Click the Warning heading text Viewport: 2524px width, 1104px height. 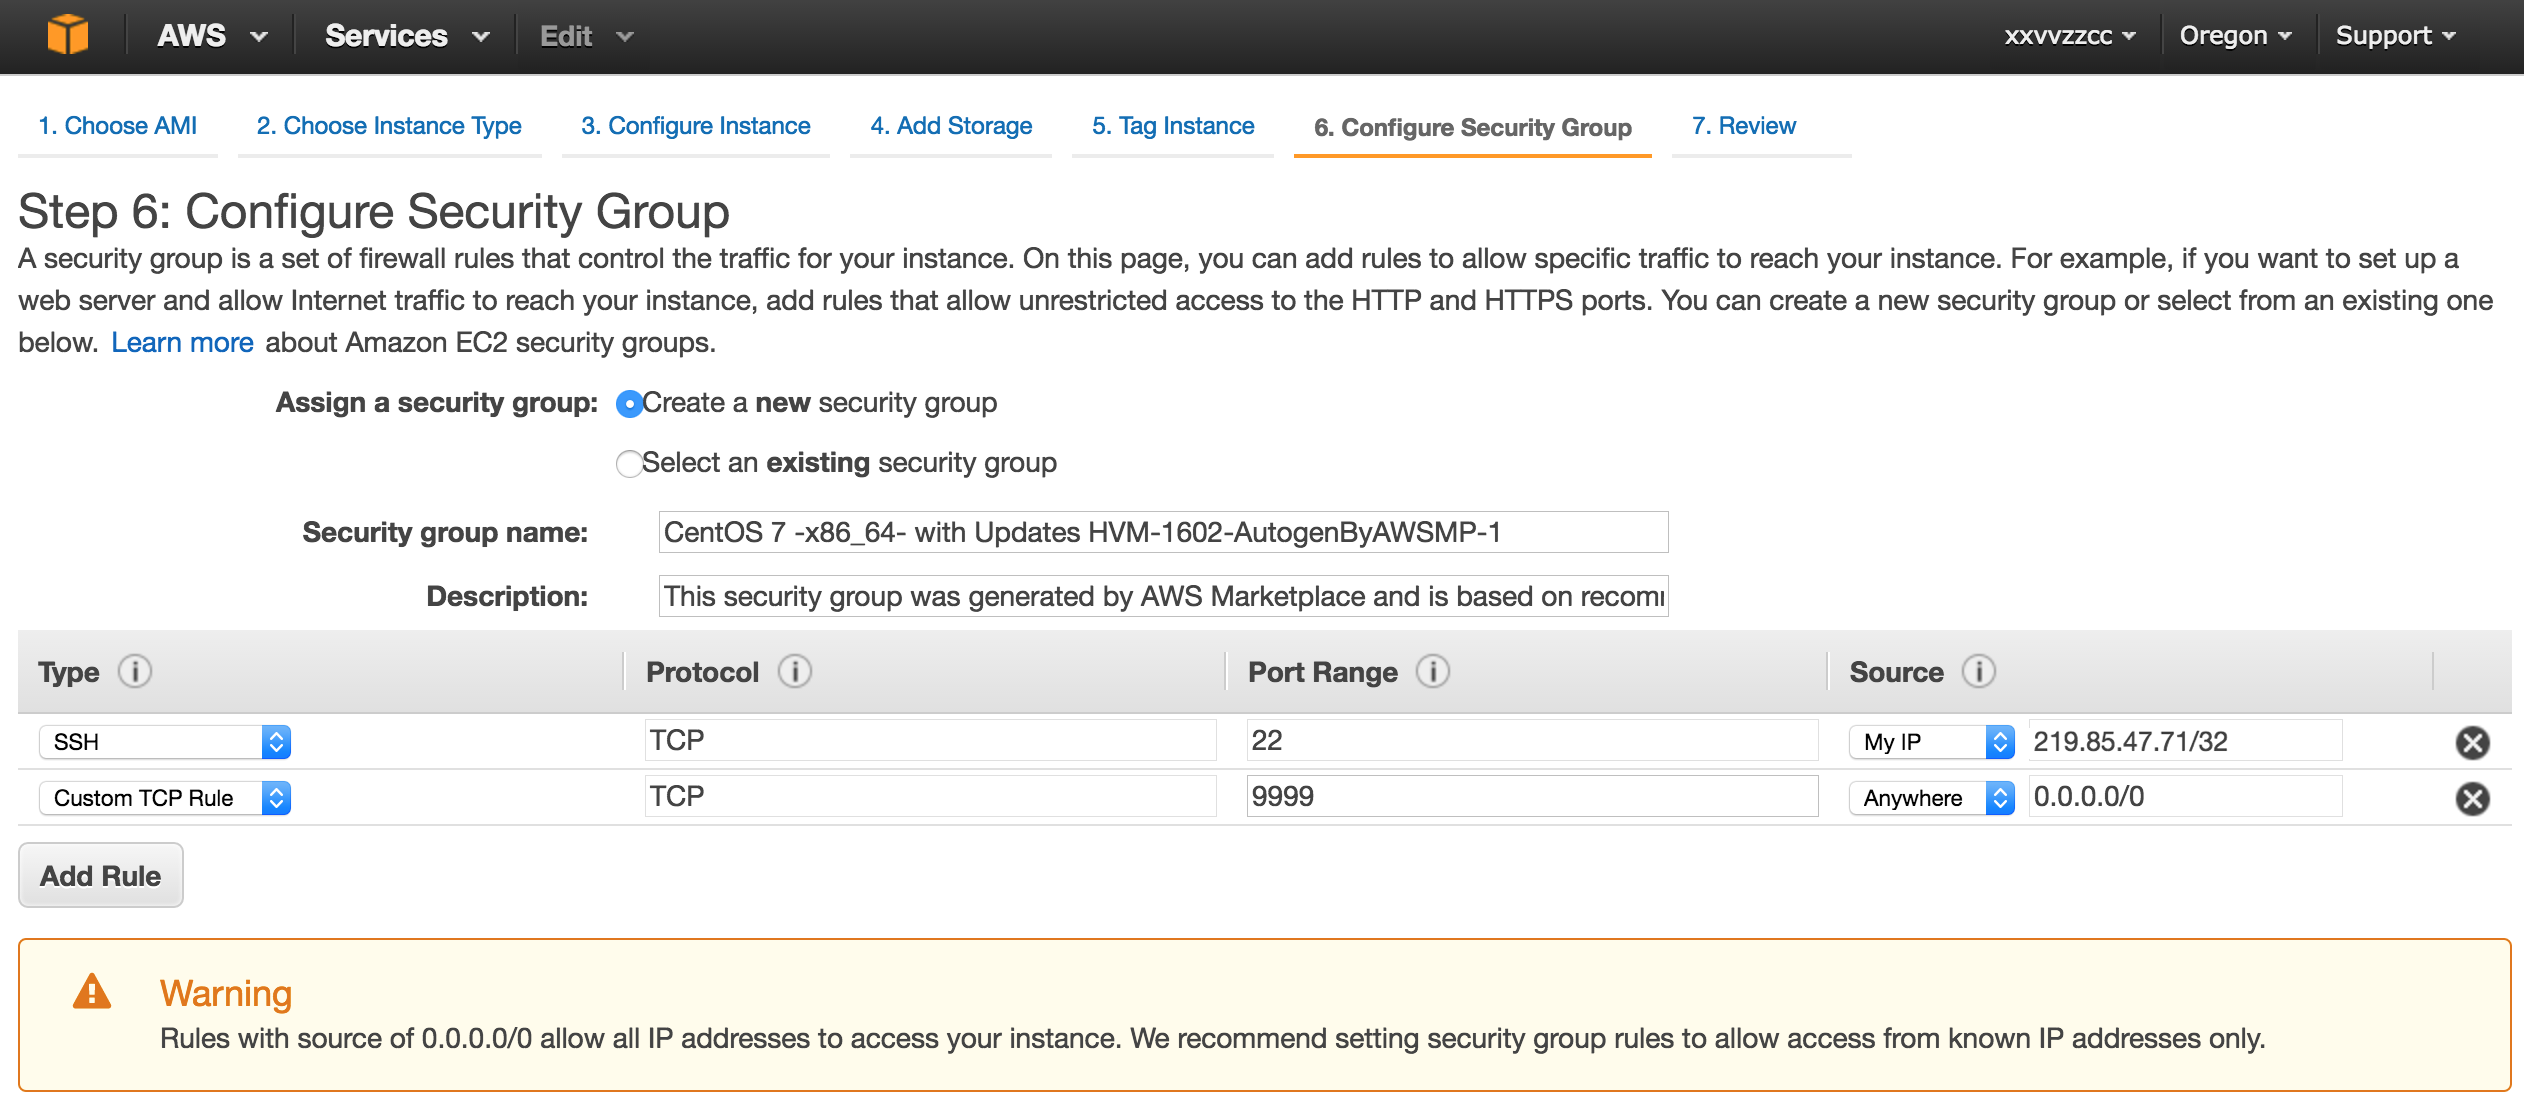[x=226, y=993]
